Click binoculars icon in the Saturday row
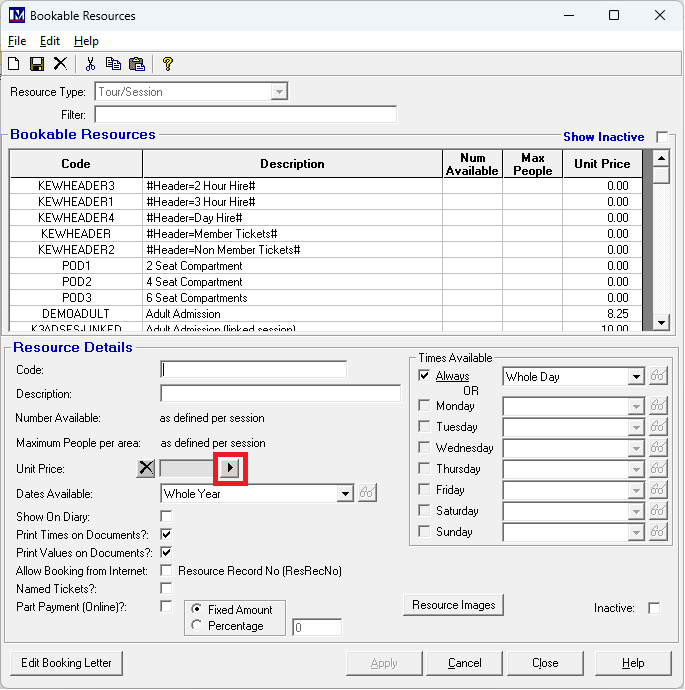The image size is (685, 690). coord(658,510)
